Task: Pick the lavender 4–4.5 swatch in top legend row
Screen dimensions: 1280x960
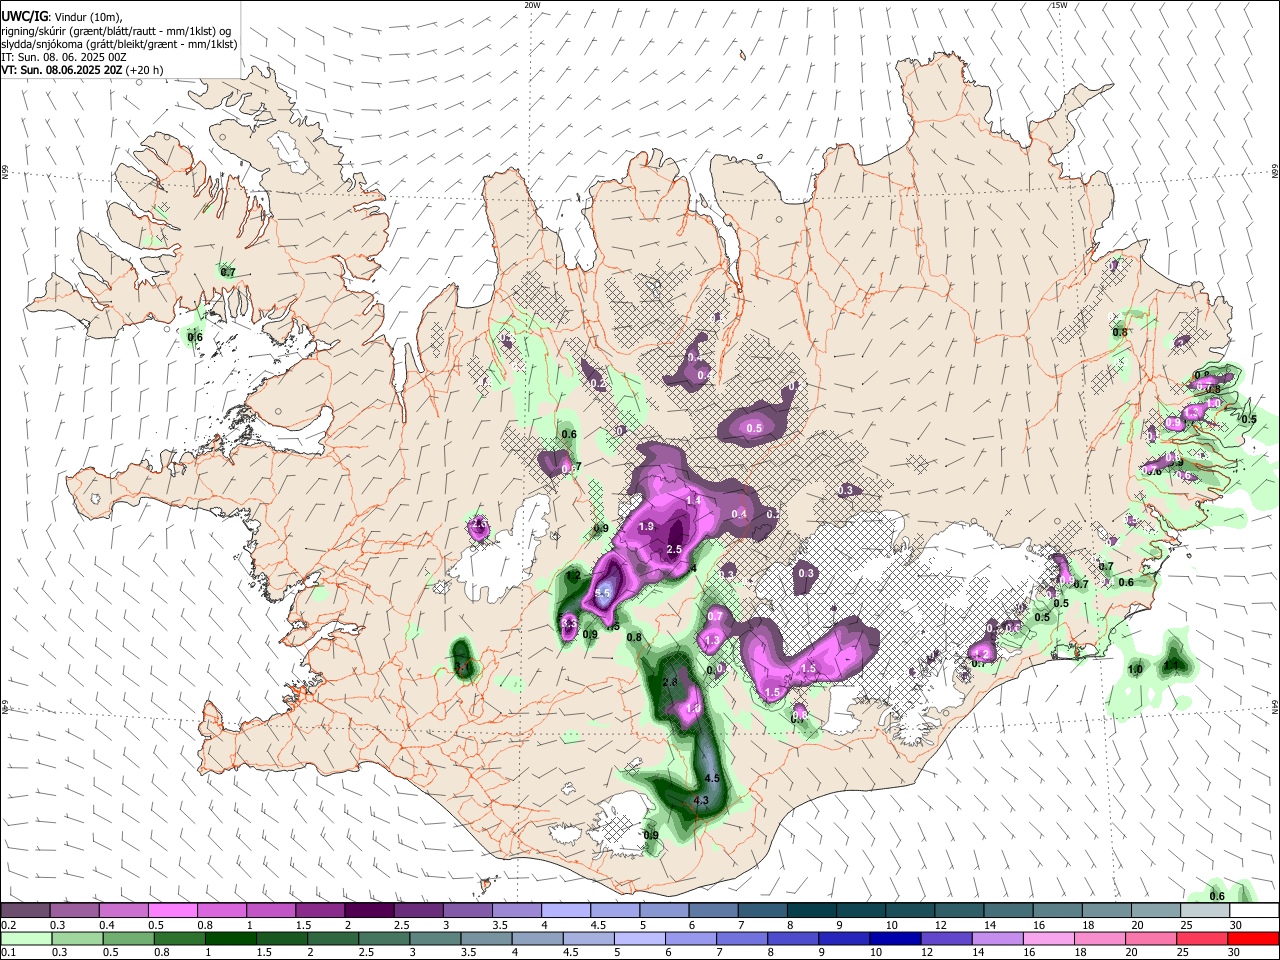Action: click(x=565, y=911)
